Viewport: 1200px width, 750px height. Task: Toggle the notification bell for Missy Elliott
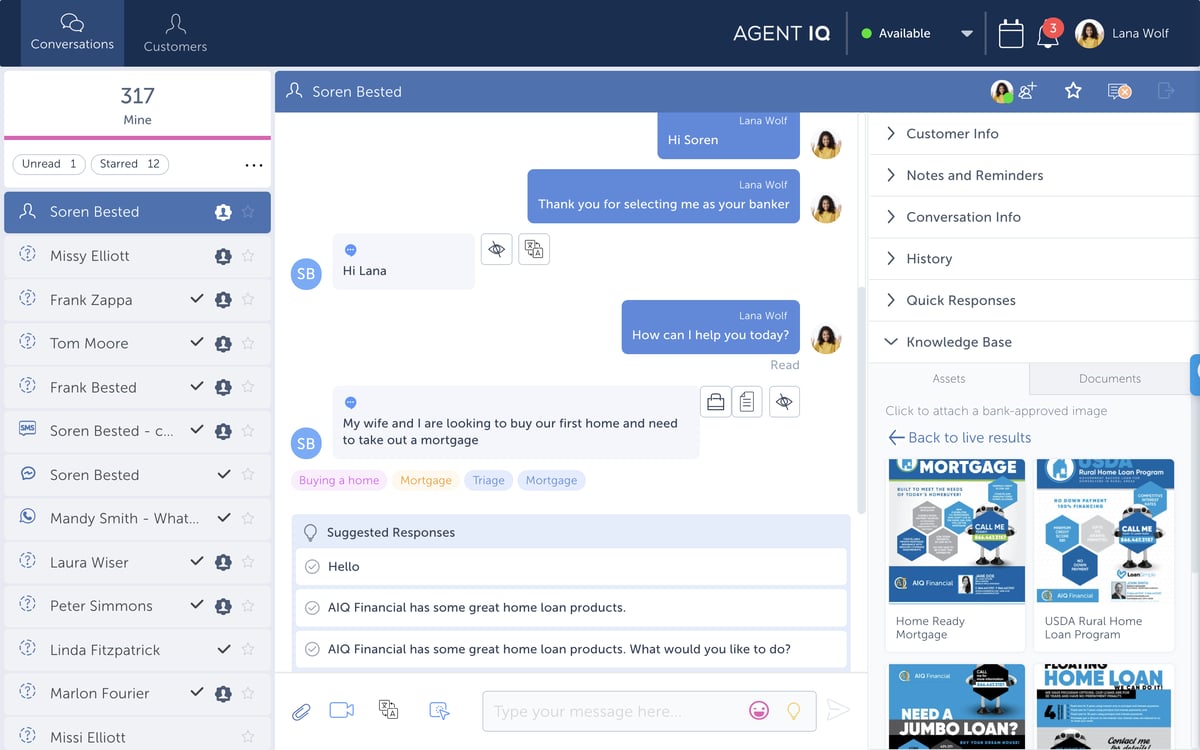(x=223, y=256)
